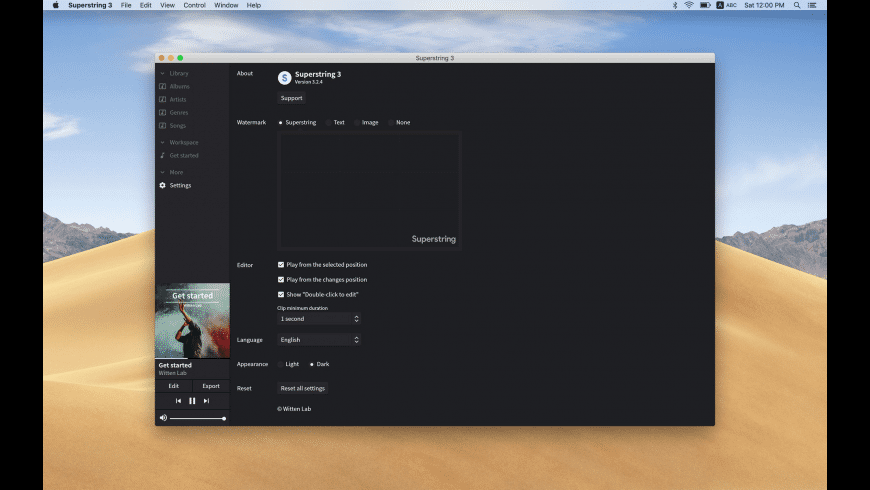The image size is (870, 490).
Task: Click the Get started album artwork
Action: [x=193, y=321]
